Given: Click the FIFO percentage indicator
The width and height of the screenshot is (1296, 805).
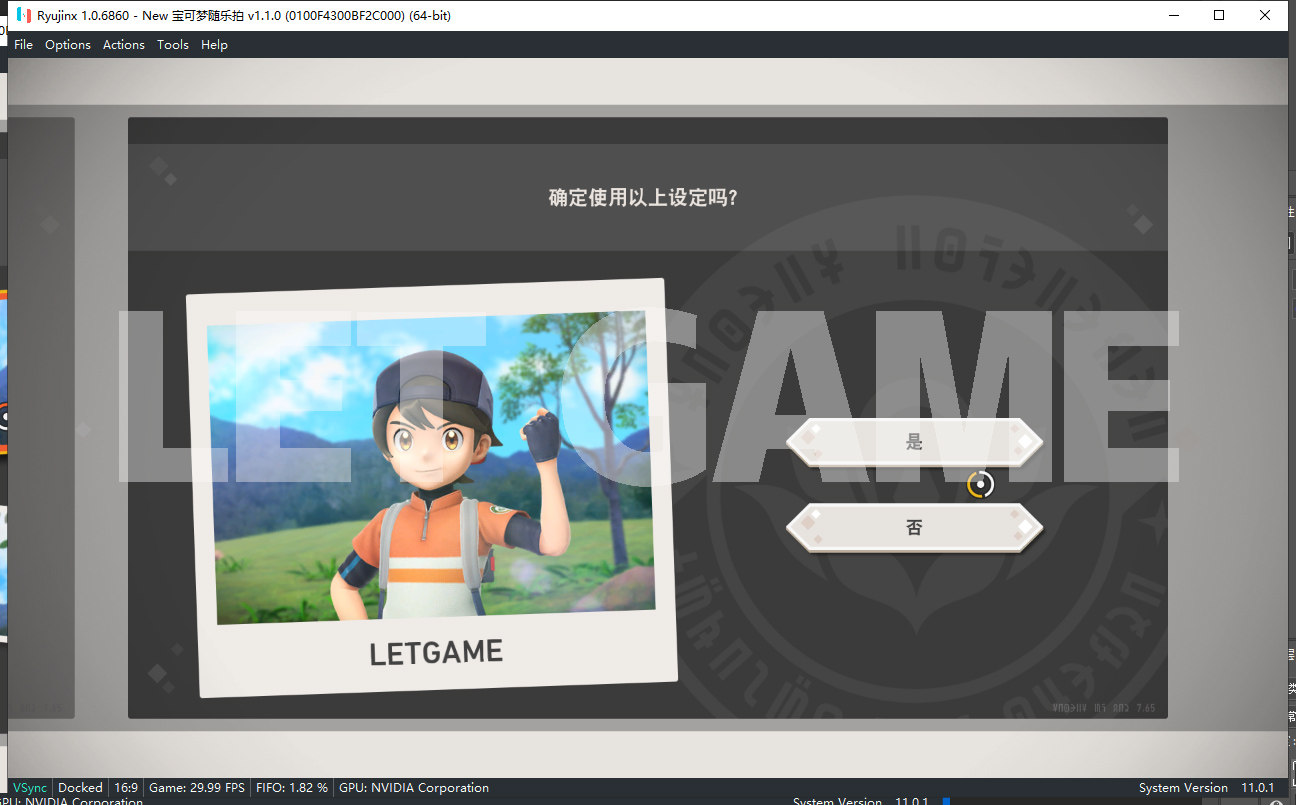Looking at the screenshot, I should 292,788.
